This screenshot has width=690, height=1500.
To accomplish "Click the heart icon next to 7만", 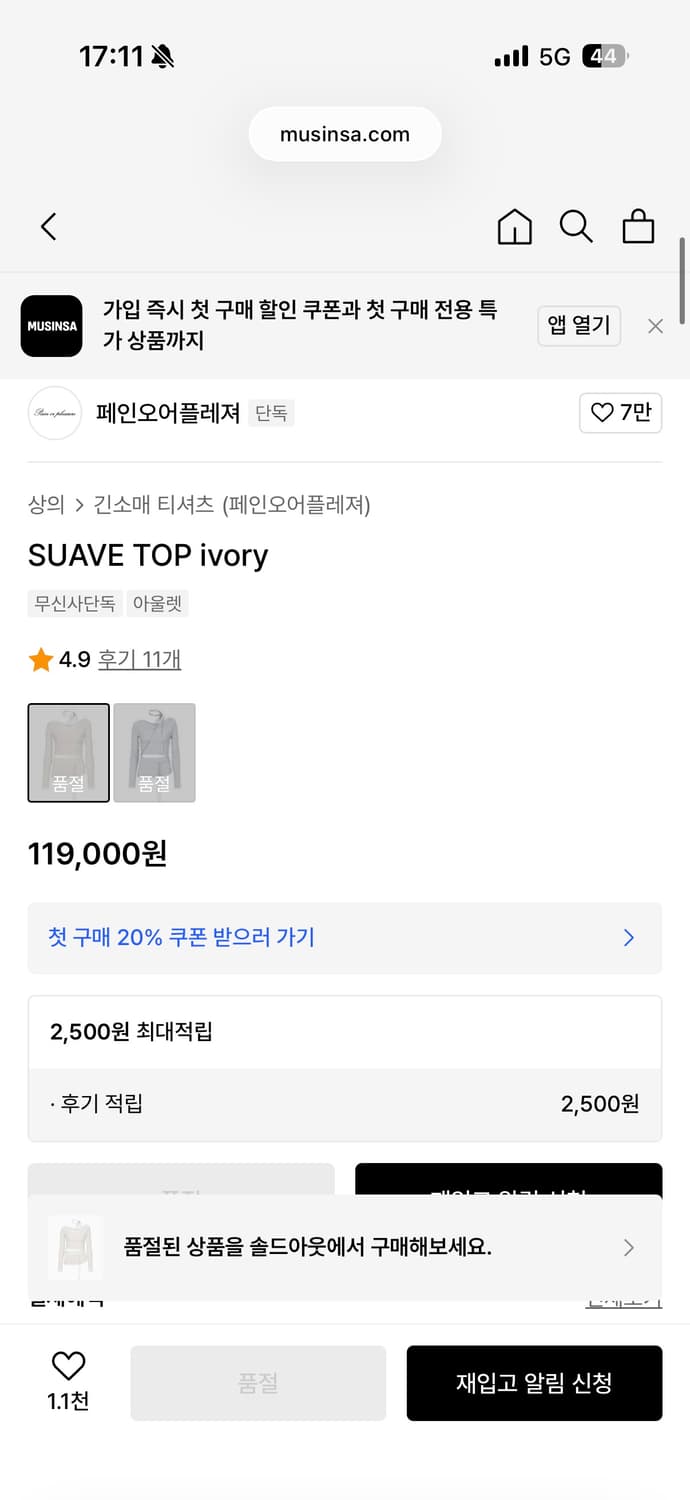I will pyautogui.click(x=601, y=413).
